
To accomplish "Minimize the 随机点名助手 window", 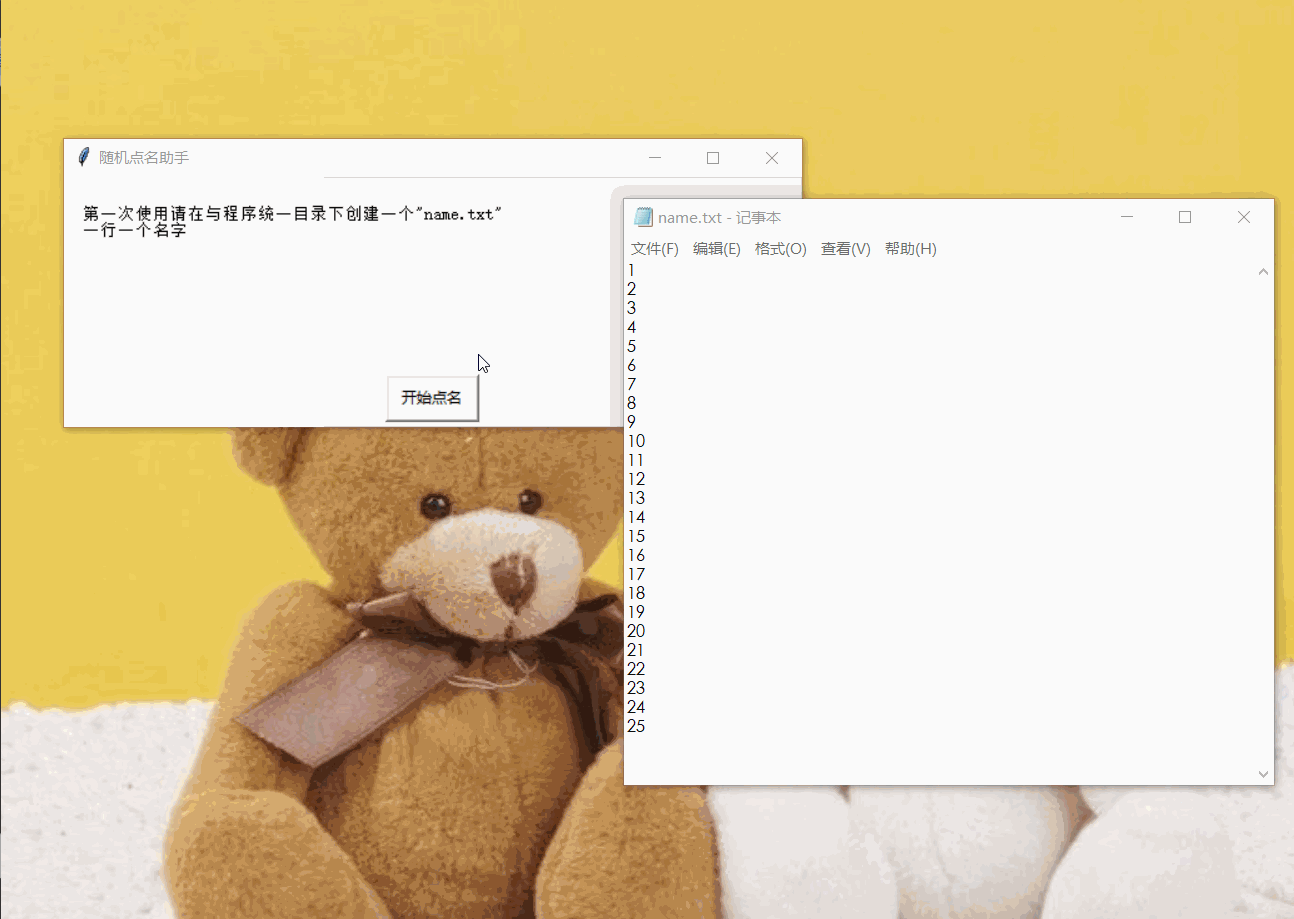I will click(x=655, y=158).
